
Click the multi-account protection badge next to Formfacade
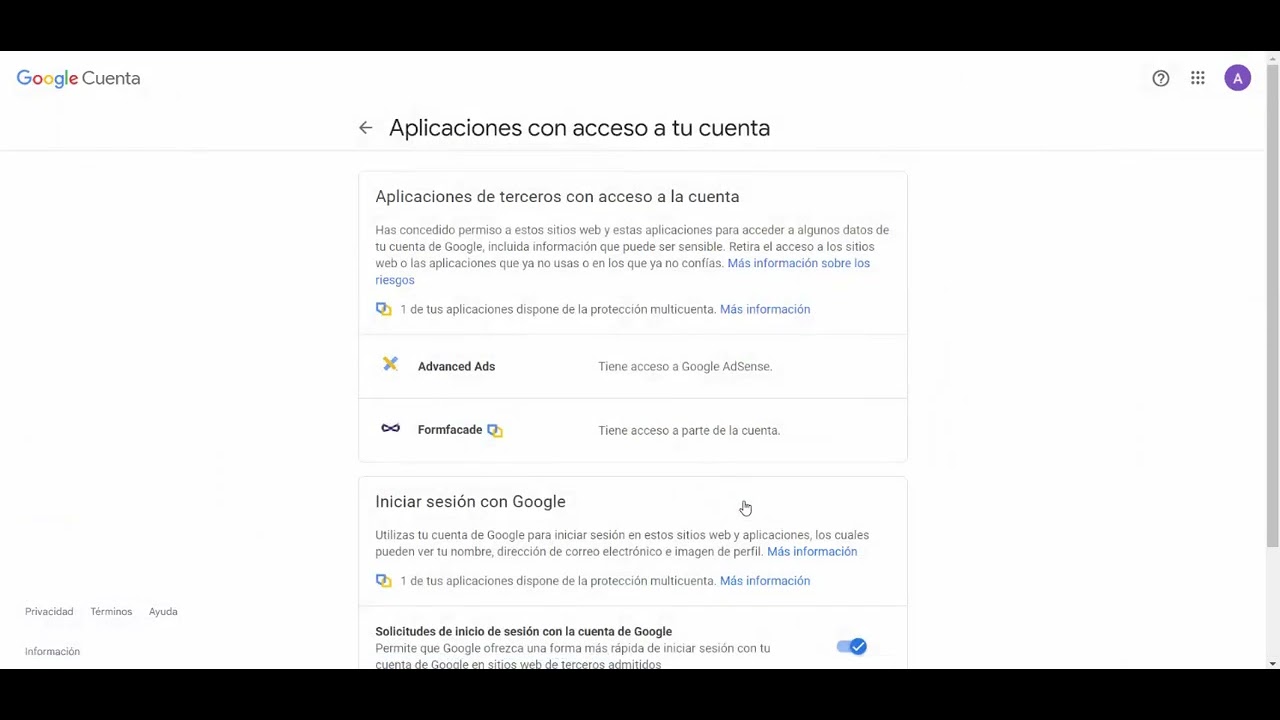point(494,430)
